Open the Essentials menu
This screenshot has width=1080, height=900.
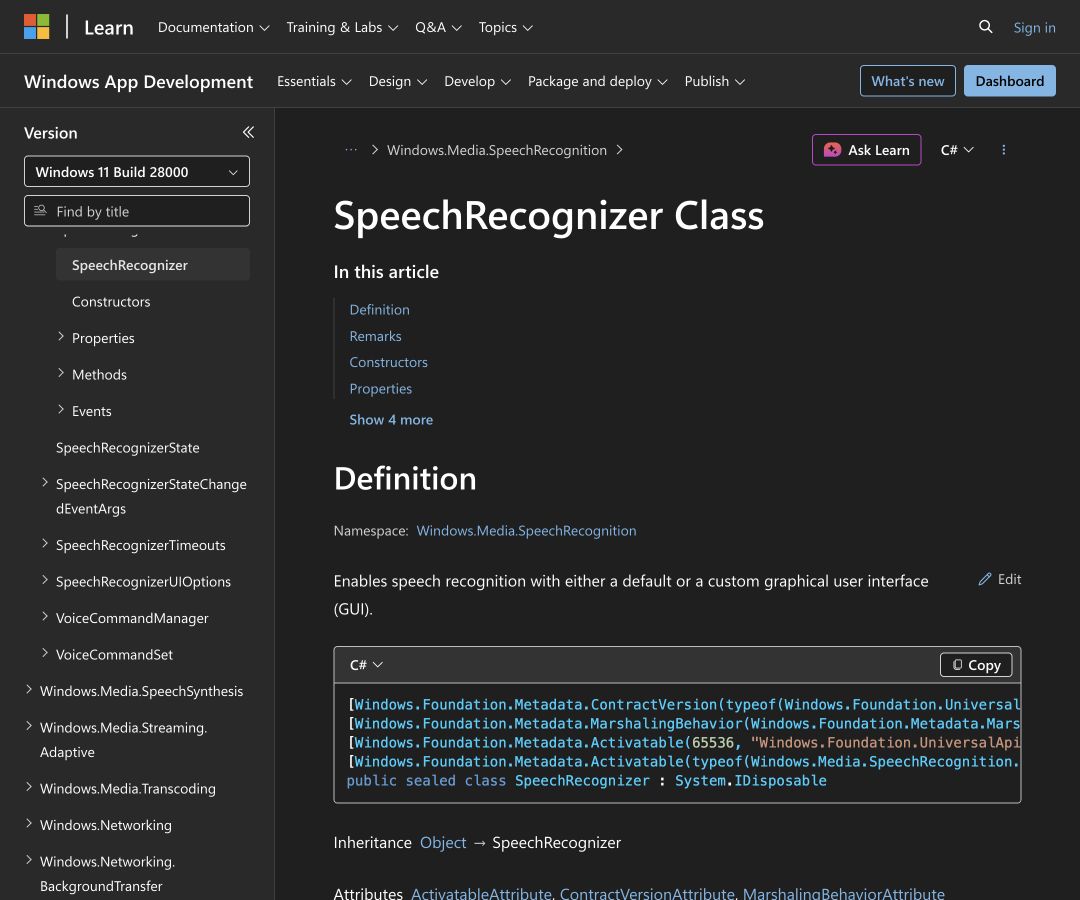click(314, 81)
